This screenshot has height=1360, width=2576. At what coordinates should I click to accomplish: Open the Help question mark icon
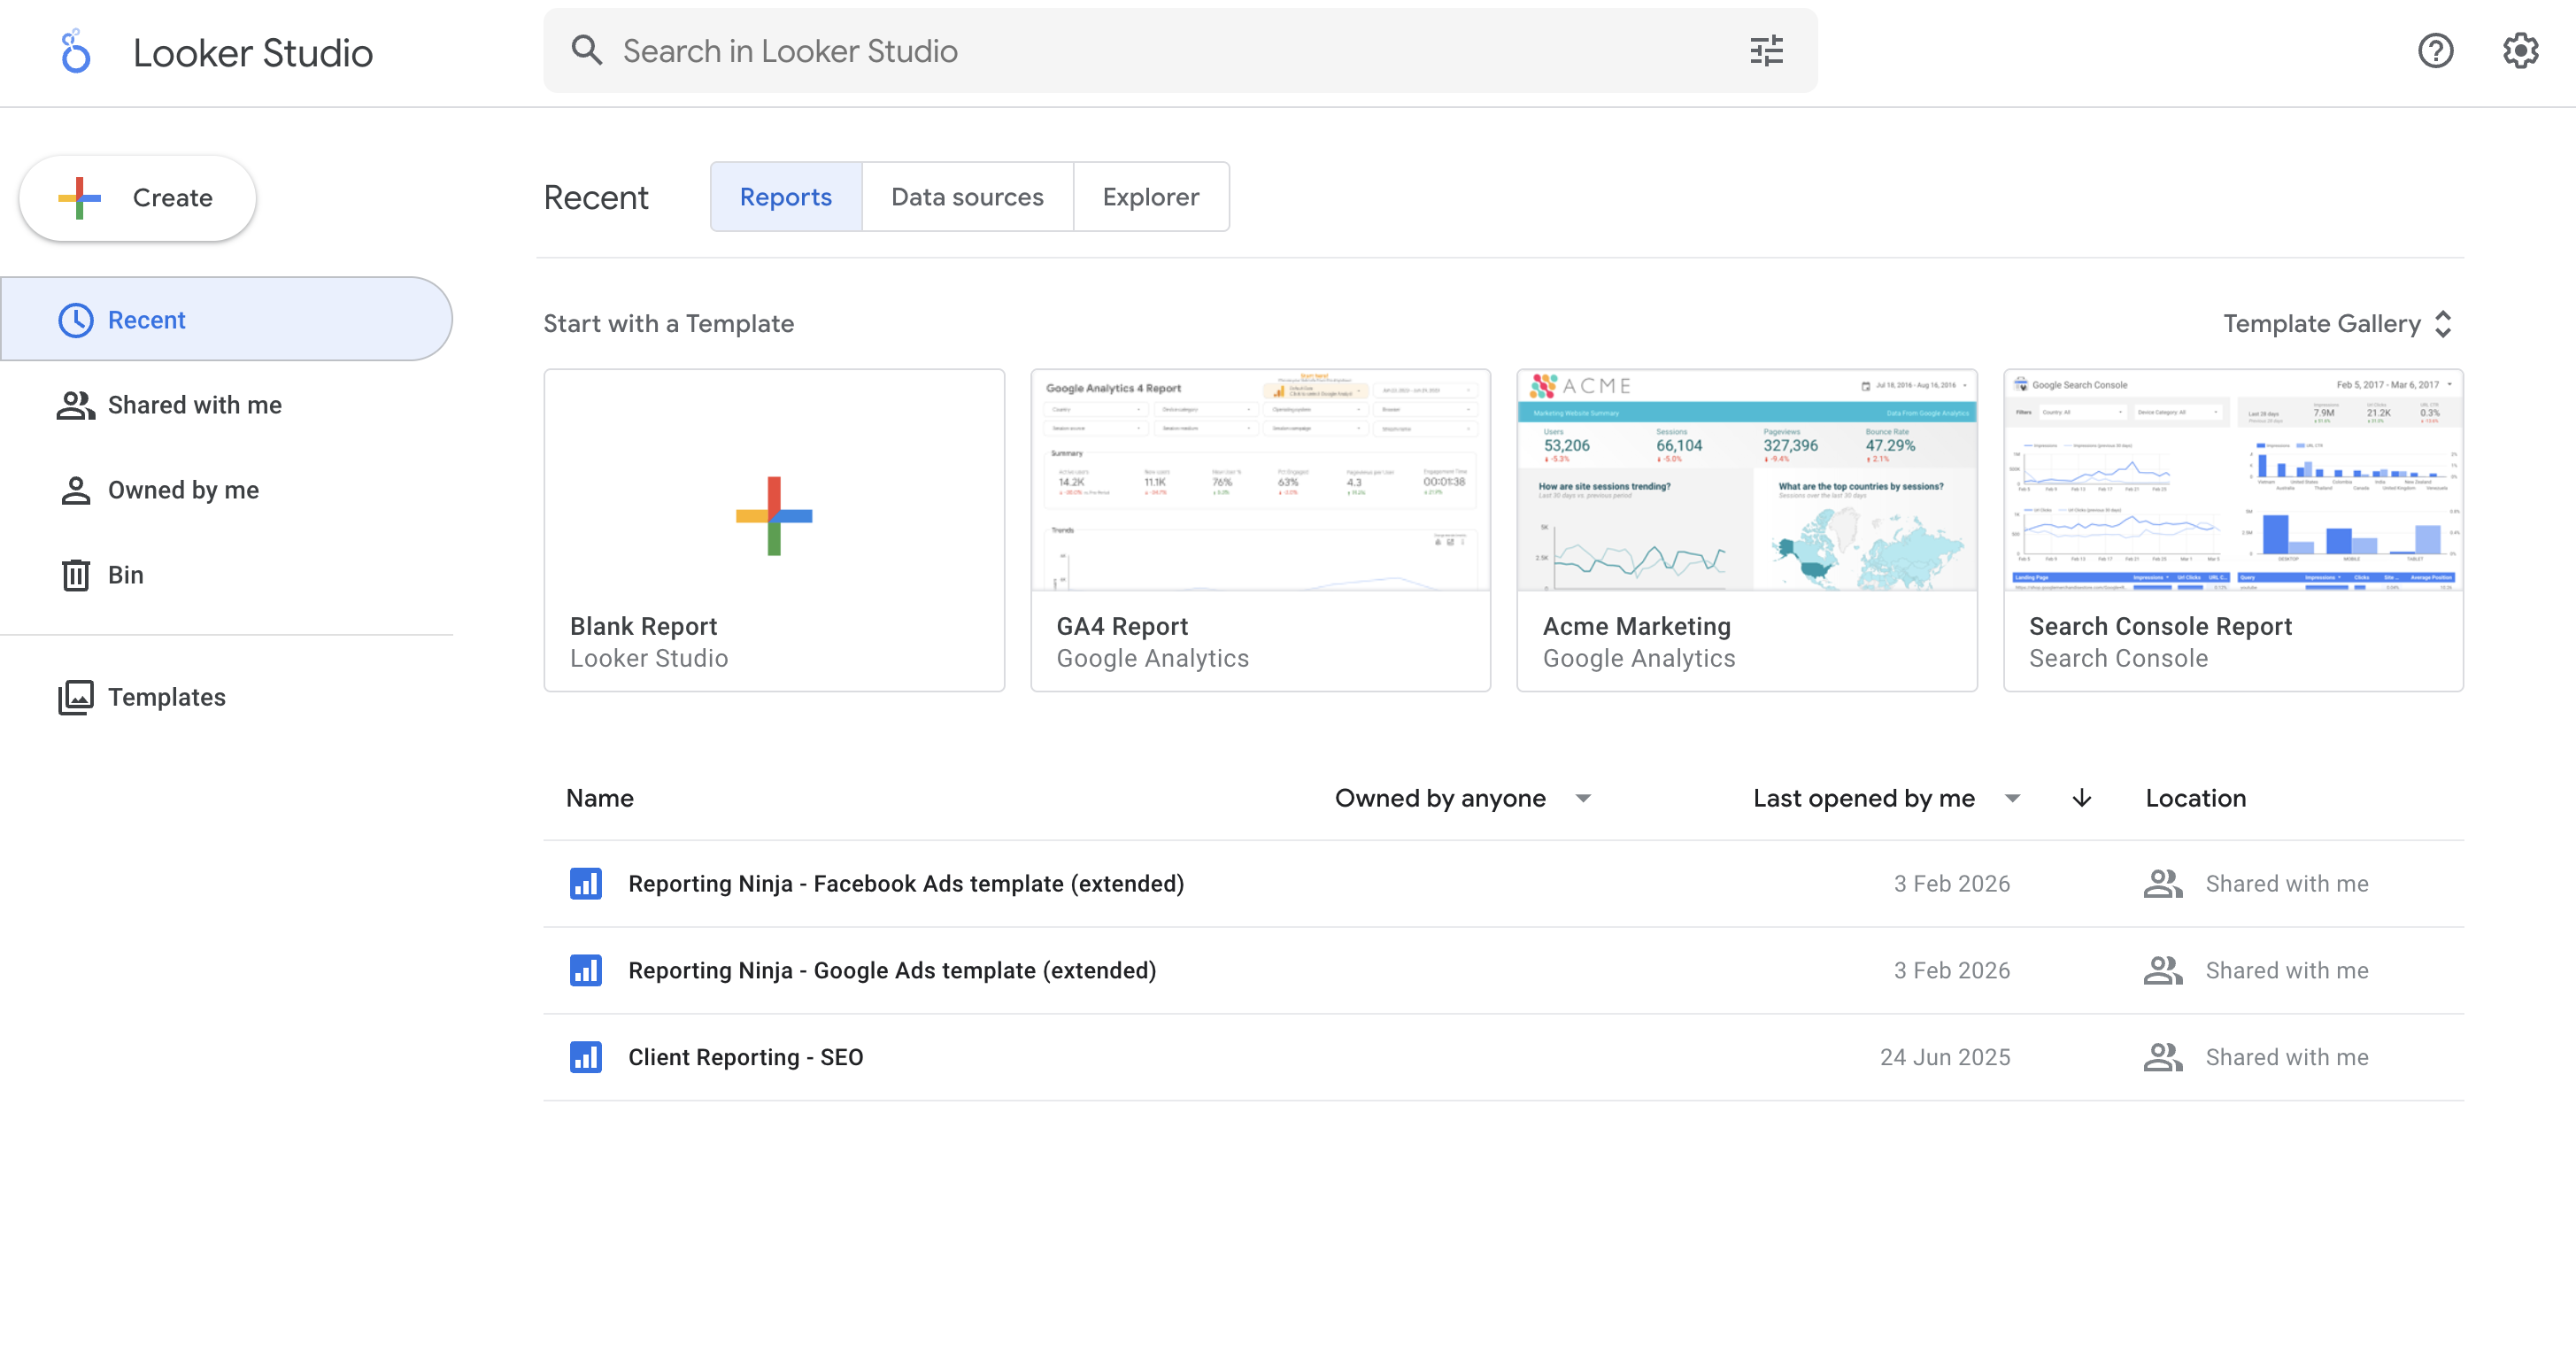2435,51
